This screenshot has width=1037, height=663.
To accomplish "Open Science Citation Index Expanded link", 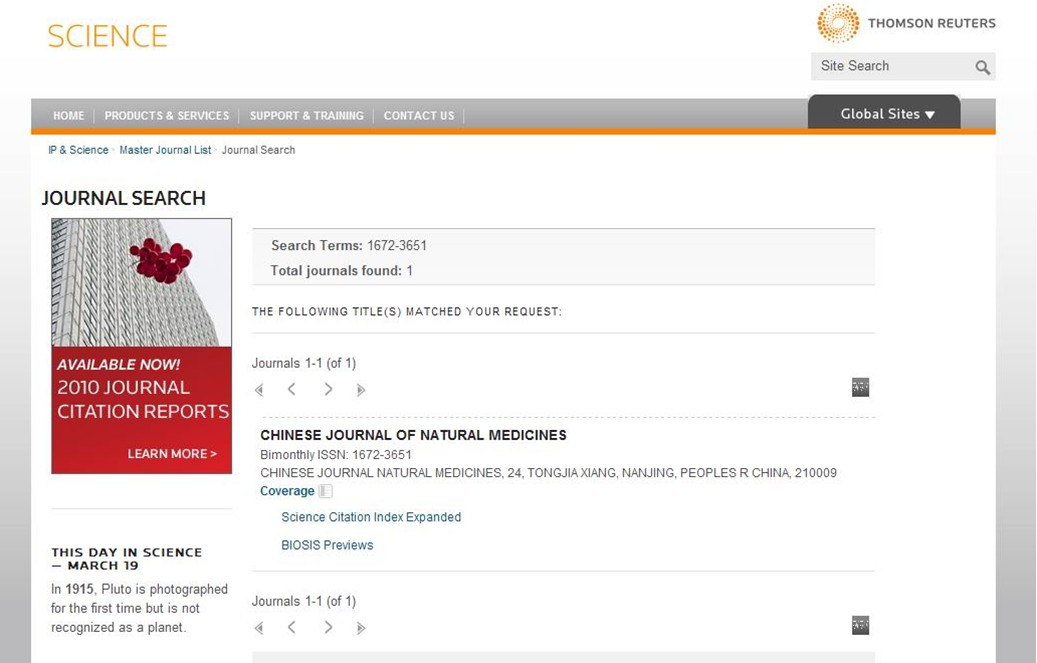I will (371, 517).
